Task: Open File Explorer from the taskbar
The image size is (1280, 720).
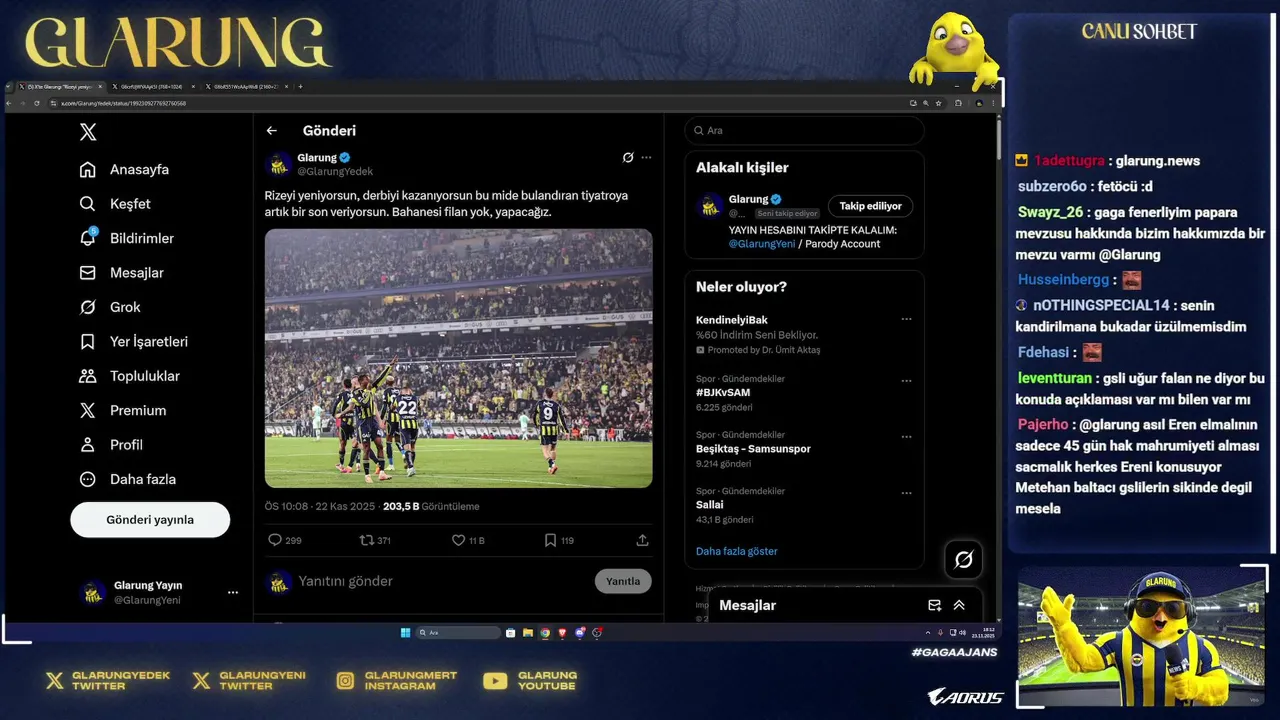Action: pyautogui.click(x=527, y=633)
